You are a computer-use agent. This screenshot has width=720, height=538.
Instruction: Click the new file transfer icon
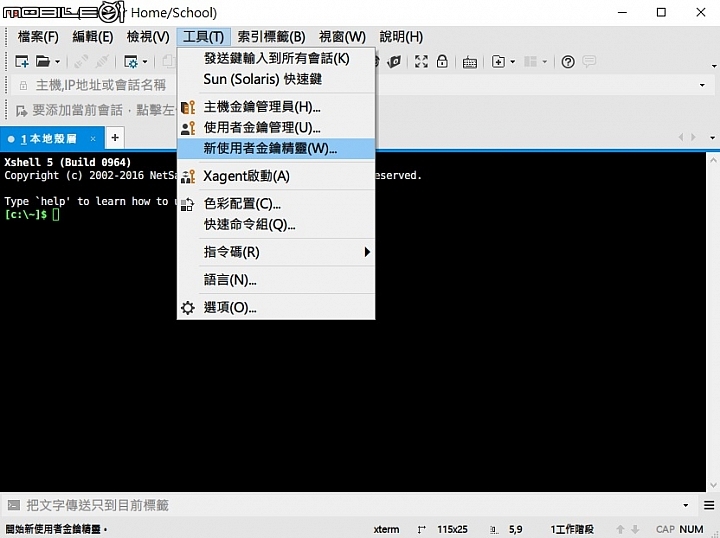[x=498, y=62]
